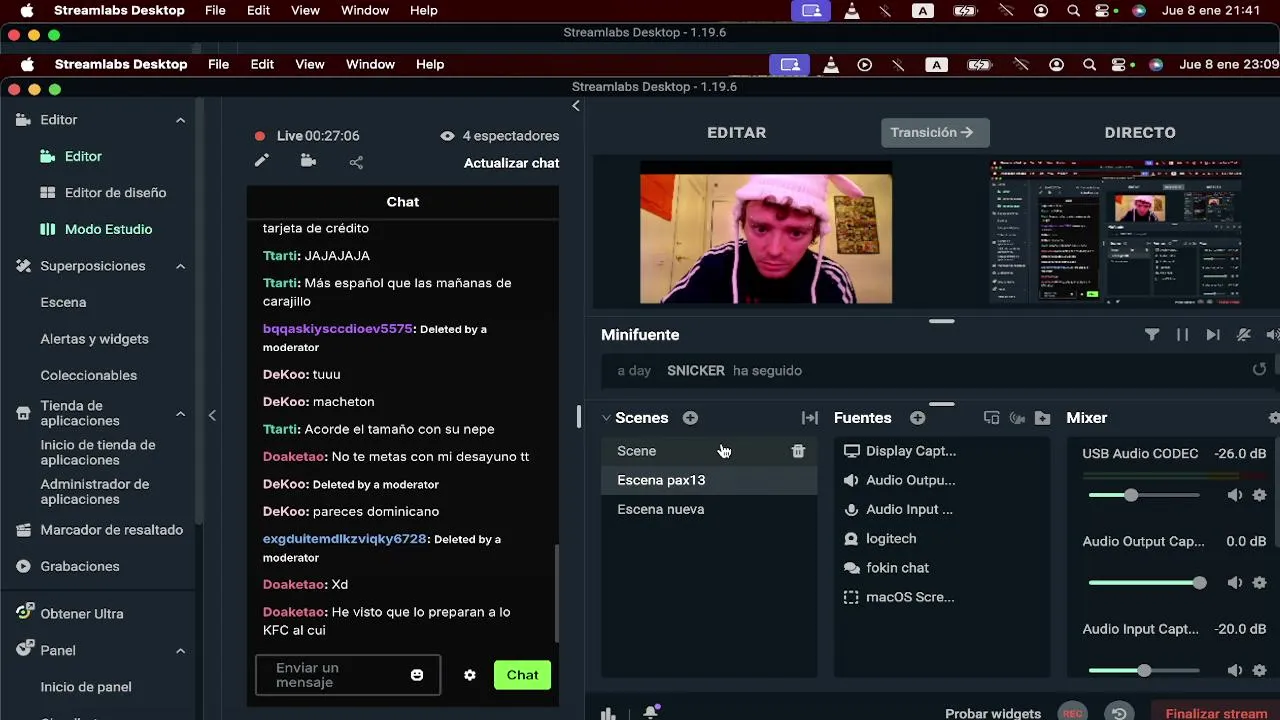Click the replay buffer icon
Screen dimensions: 1280x720
[x=1119, y=713]
